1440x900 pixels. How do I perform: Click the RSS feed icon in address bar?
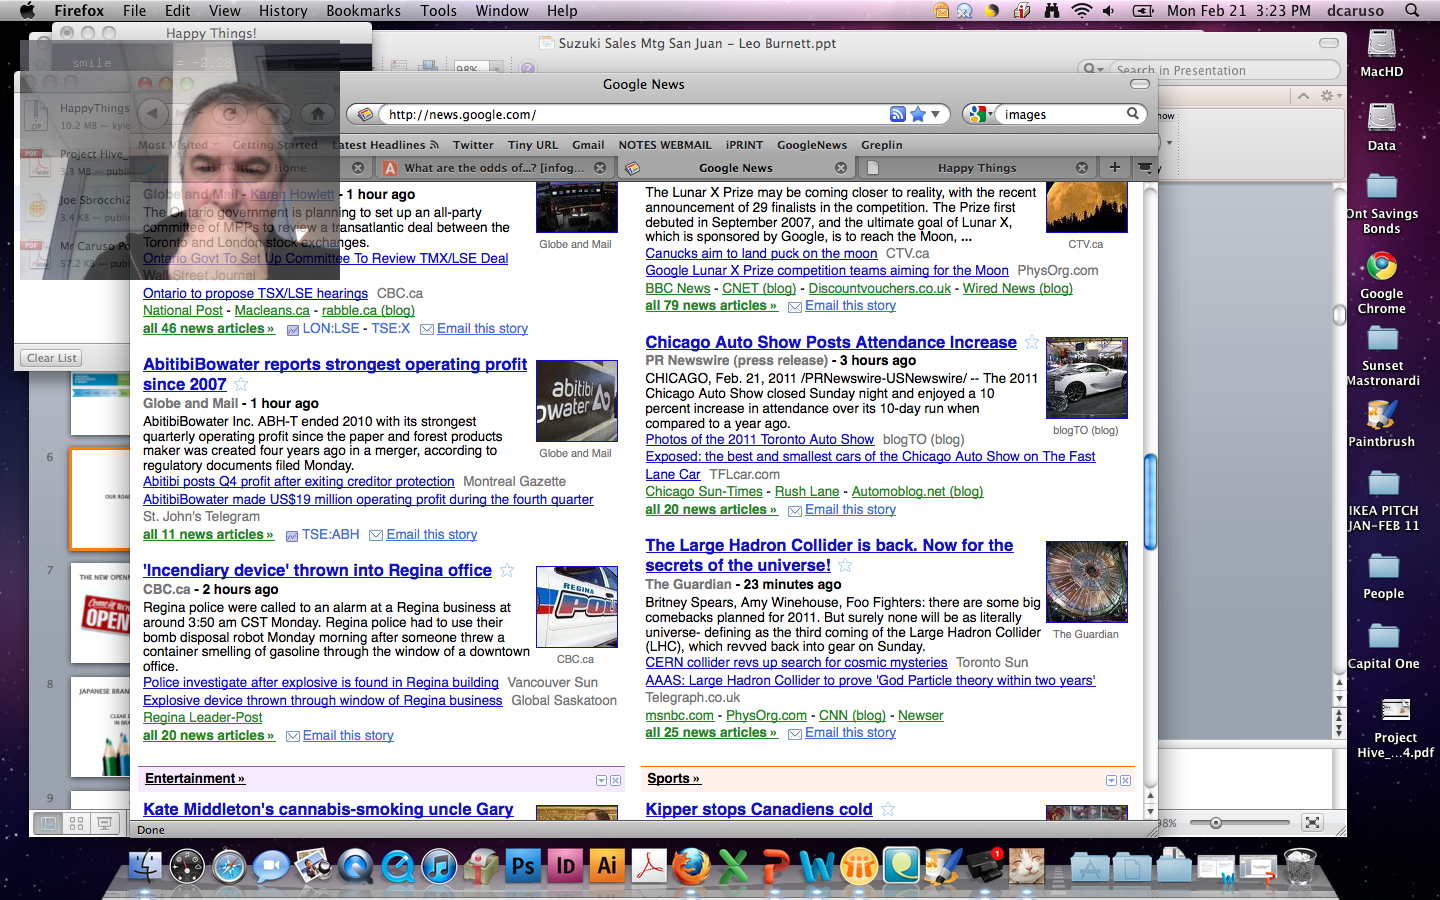pyautogui.click(x=897, y=114)
